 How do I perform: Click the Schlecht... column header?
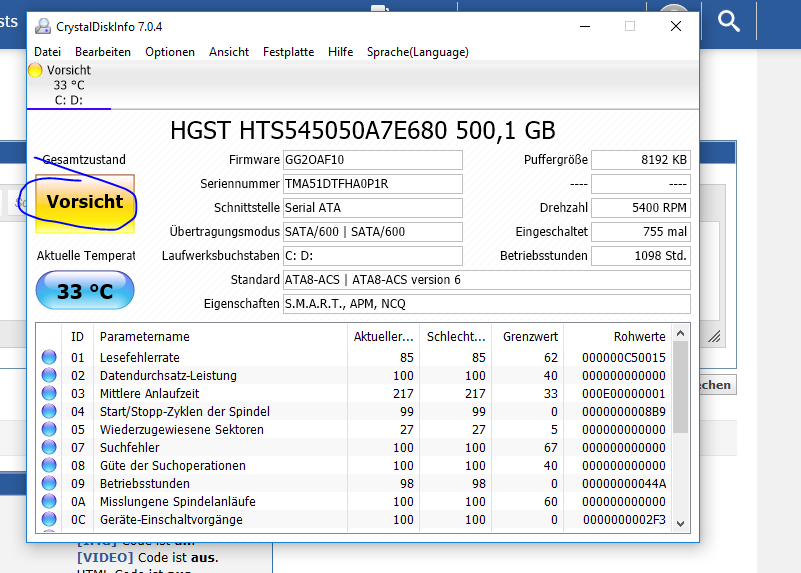coord(456,337)
